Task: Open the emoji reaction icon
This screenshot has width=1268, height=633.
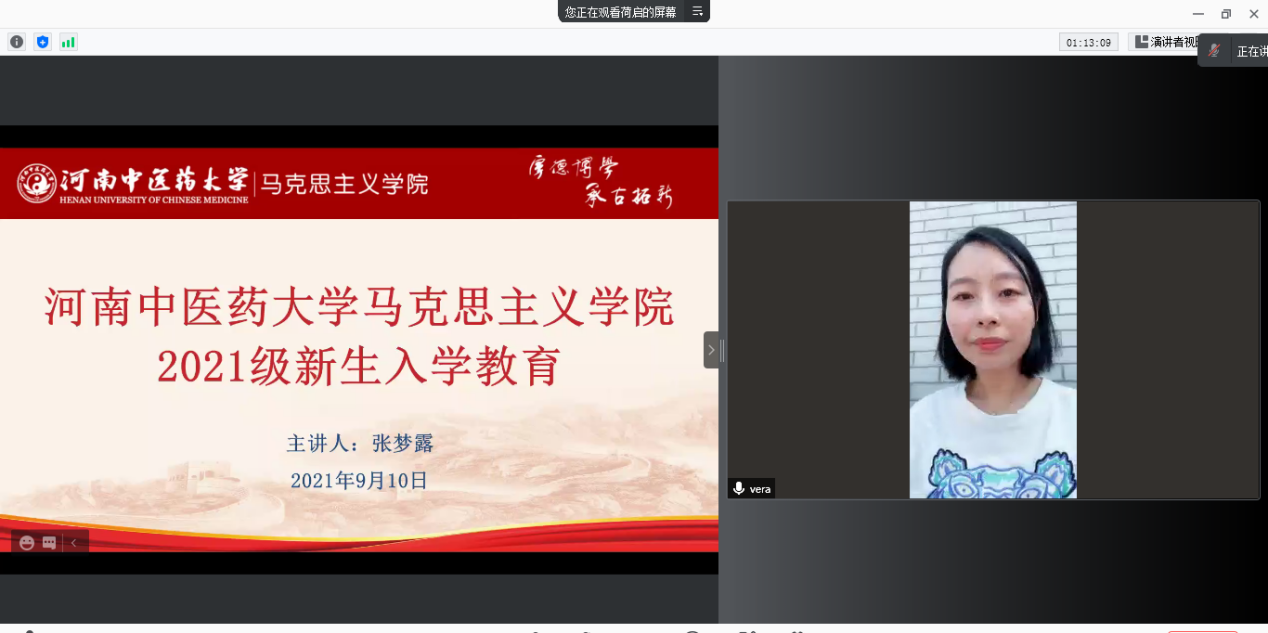Action: tap(27, 543)
